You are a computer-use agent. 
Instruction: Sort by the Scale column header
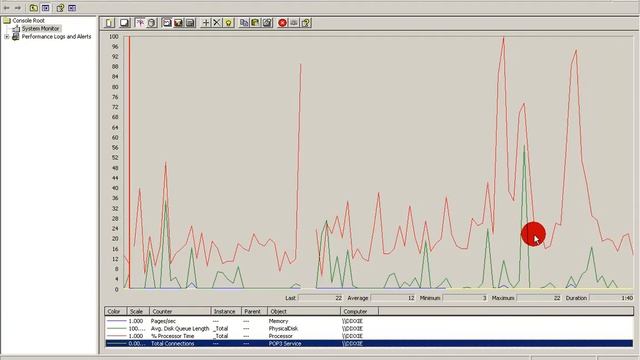[x=138, y=311]
